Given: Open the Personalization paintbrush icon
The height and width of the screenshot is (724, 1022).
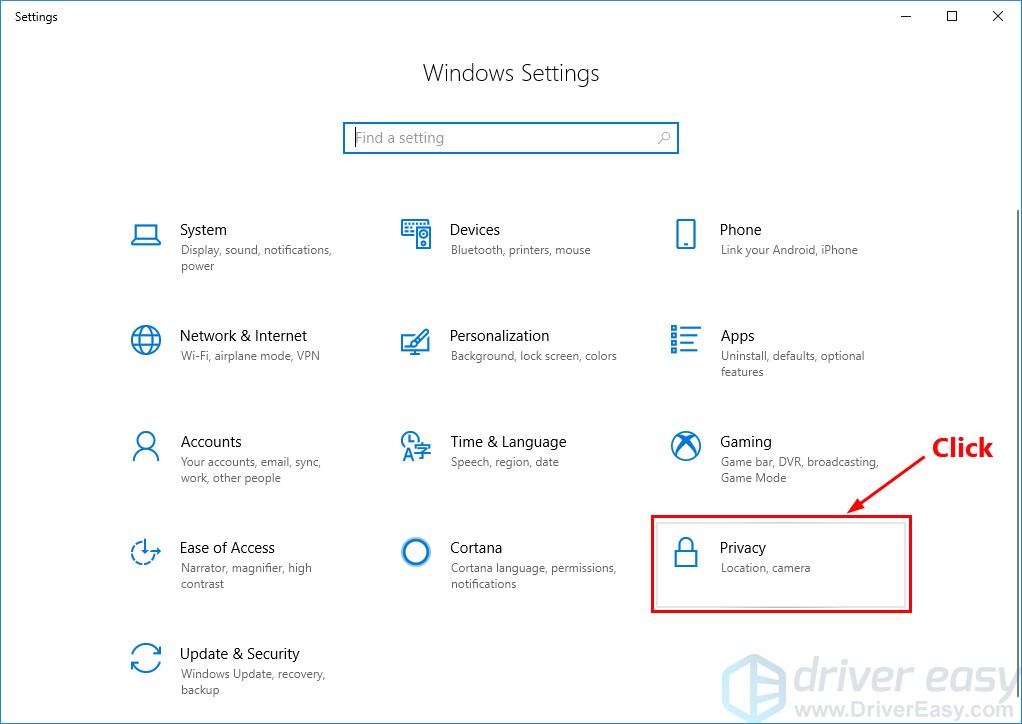Looking at the screenshot, I should [x=415, y=340].
